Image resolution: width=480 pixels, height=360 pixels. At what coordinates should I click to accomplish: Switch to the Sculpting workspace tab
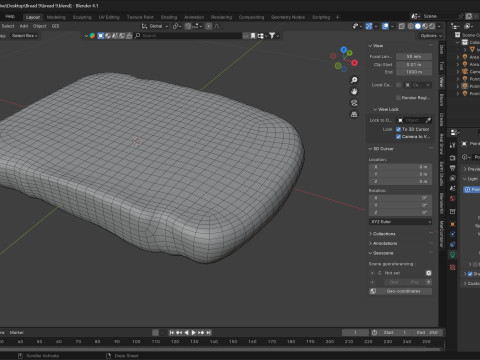(x=82, y=17)
